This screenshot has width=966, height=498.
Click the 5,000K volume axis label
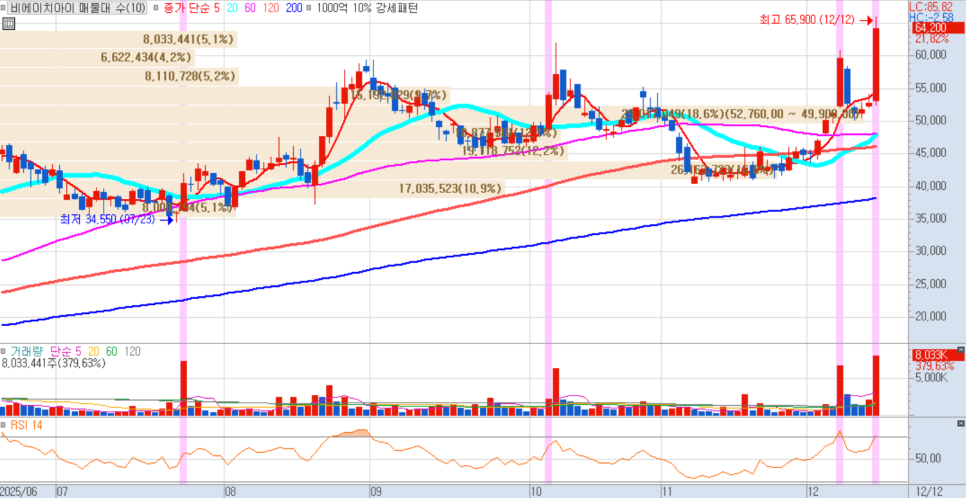tap(932, 375)
